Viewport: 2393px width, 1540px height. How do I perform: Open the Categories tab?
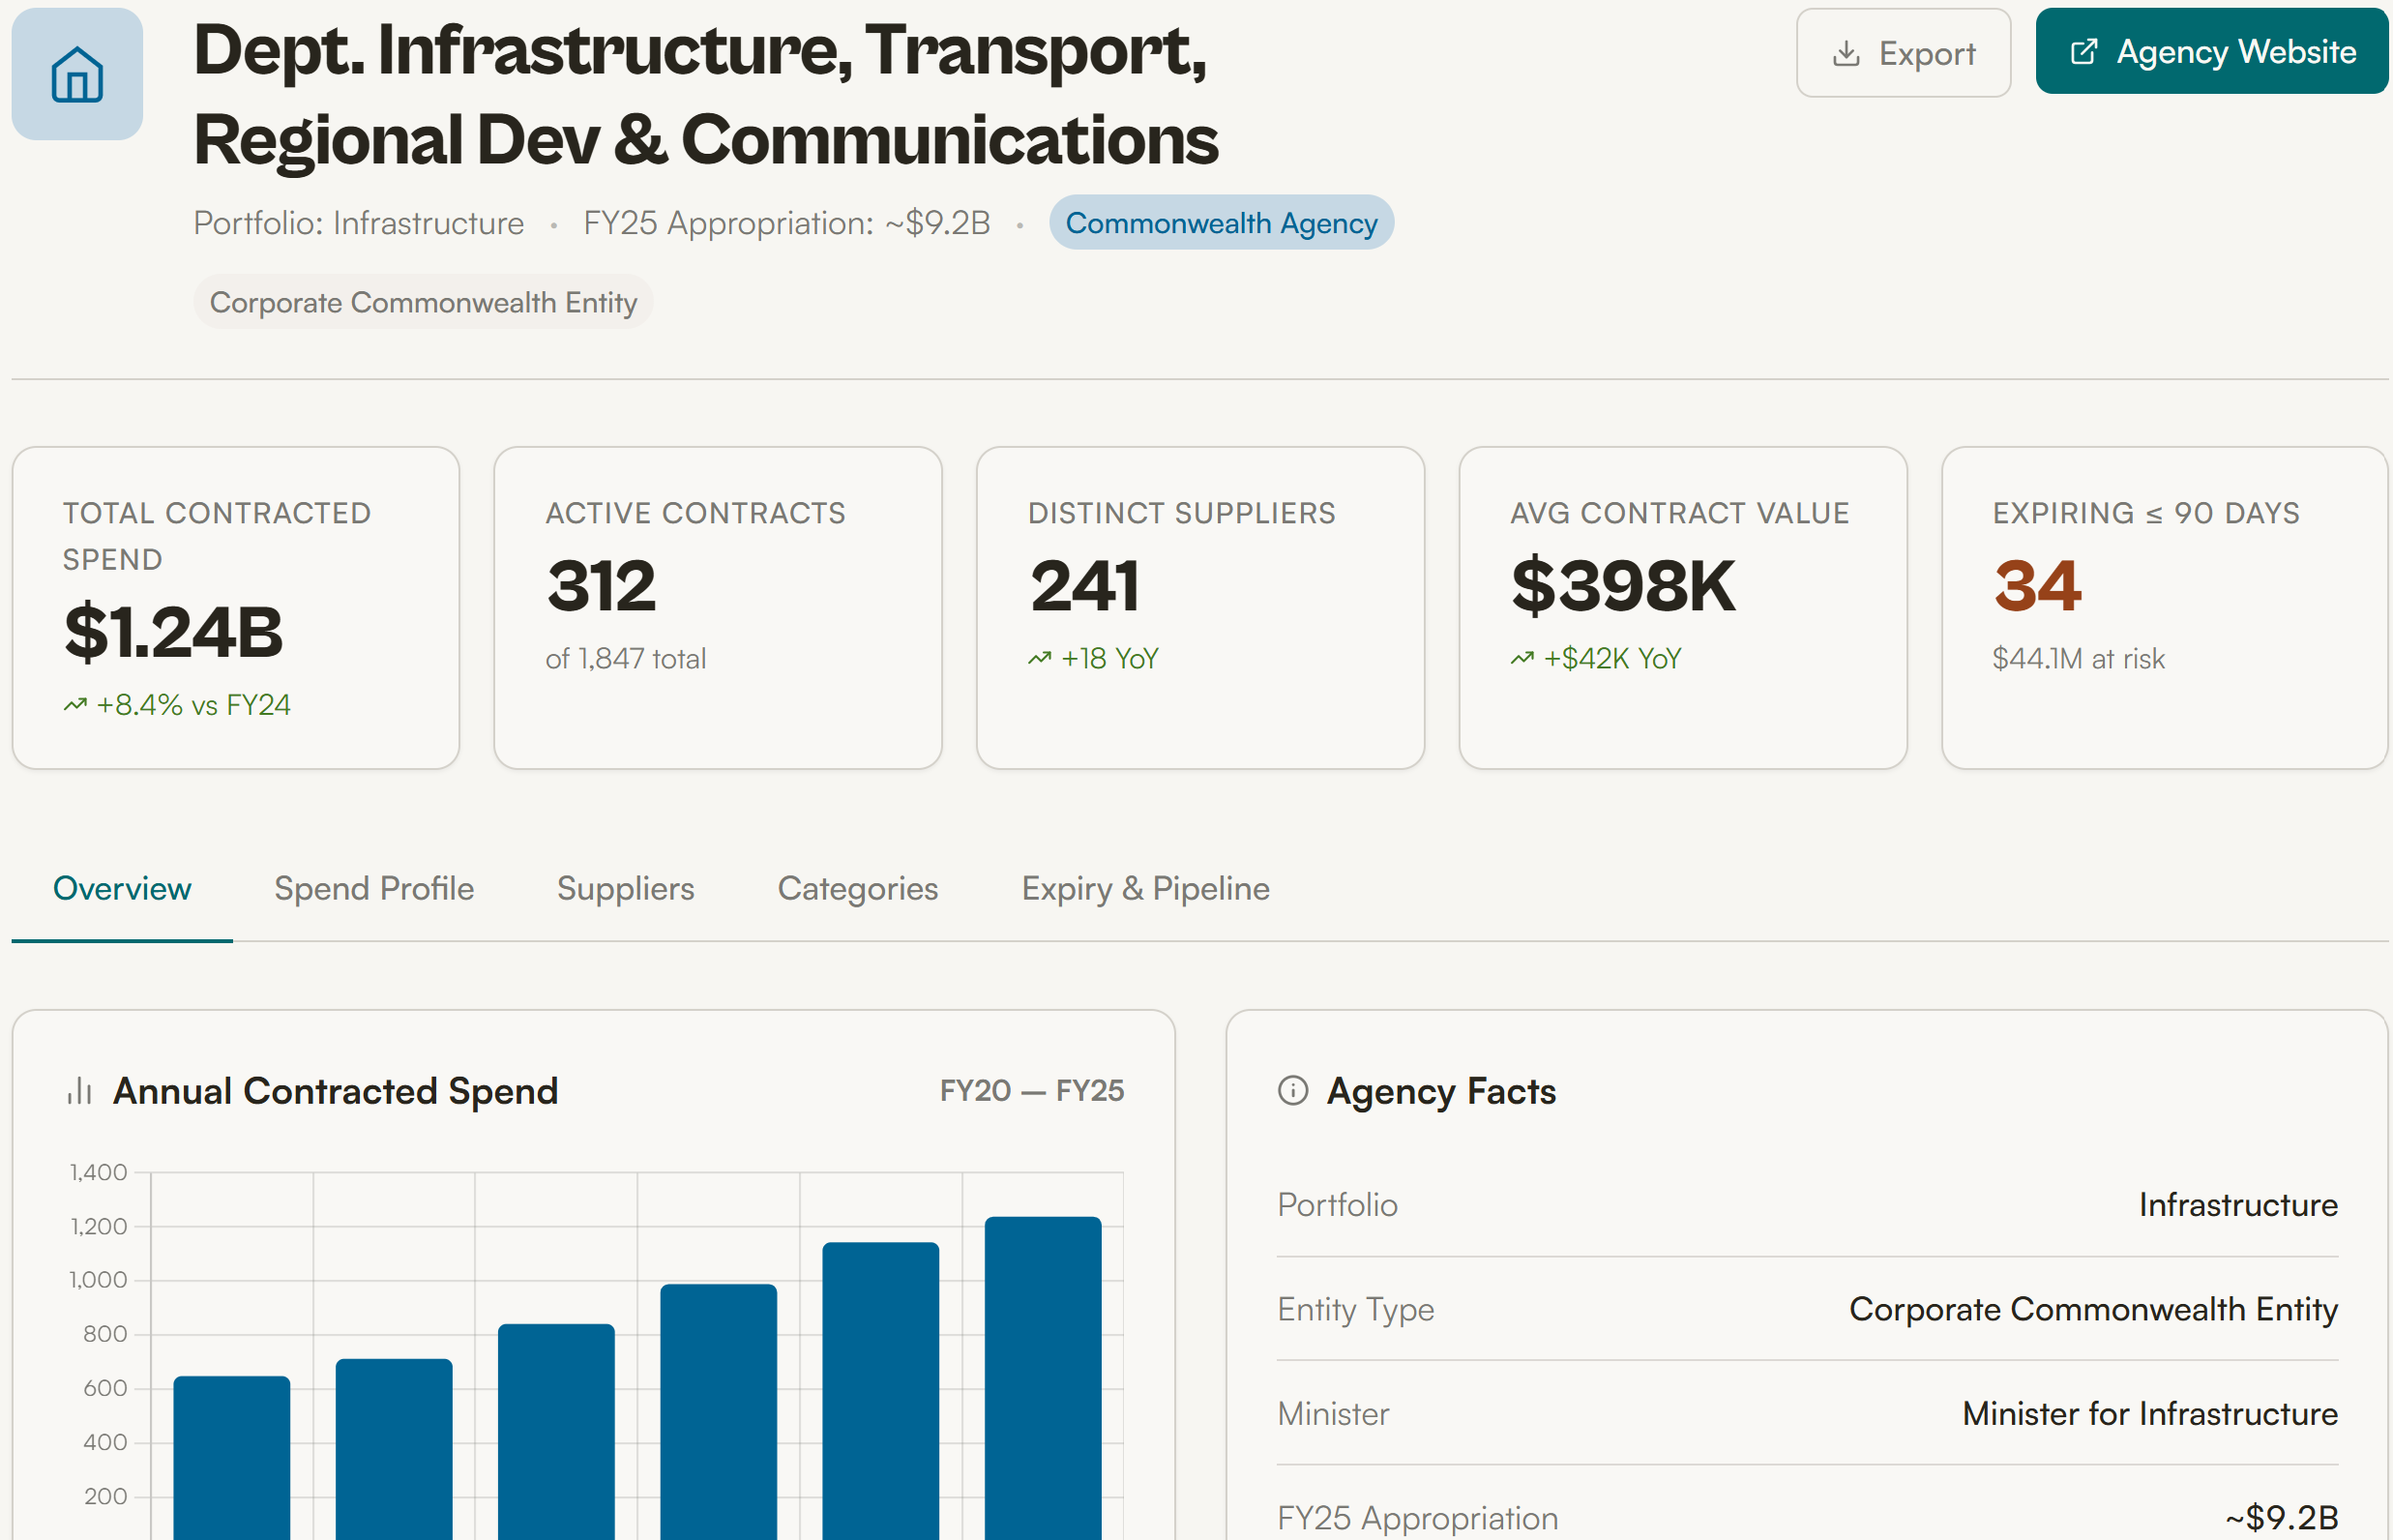pos(858,888)
